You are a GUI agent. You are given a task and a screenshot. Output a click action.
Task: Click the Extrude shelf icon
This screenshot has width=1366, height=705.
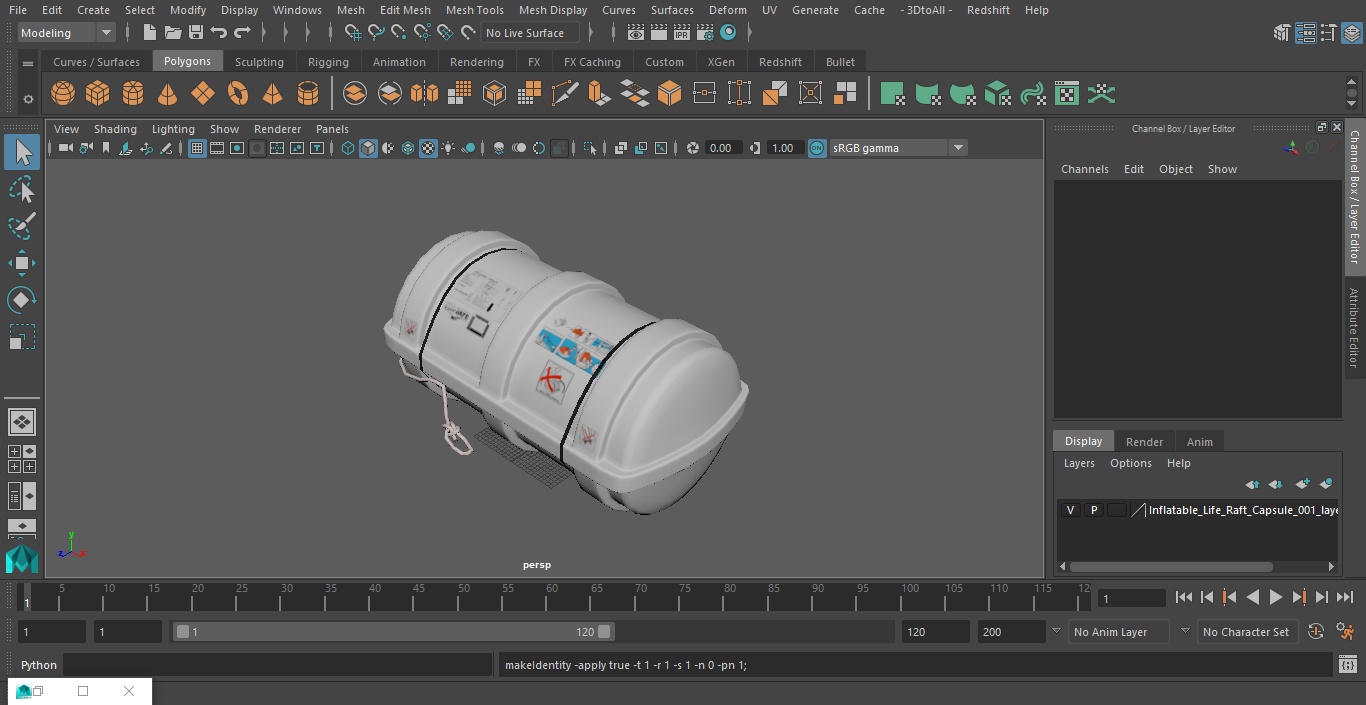[x=599, y=94]
